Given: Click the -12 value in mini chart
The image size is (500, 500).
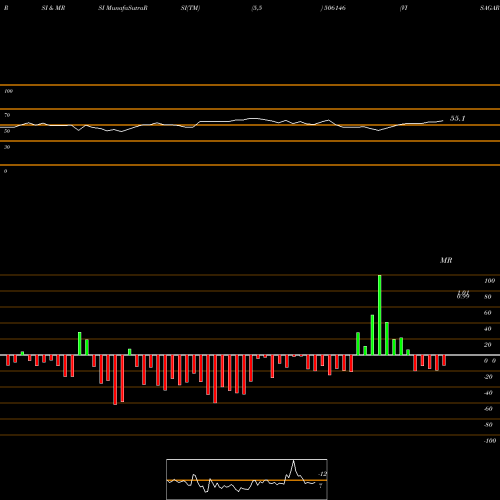Looking at the screenshot, I should coord(323,474).
